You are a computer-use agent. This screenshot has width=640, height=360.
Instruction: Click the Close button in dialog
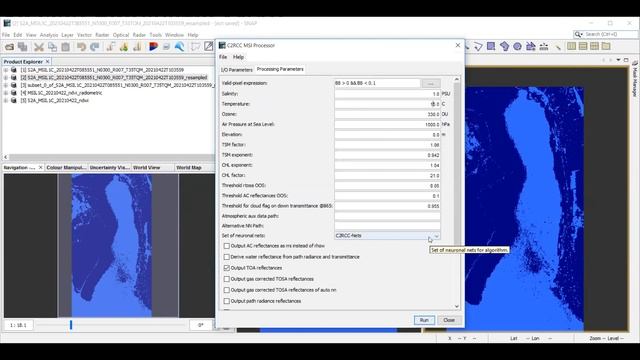point(449,320)
